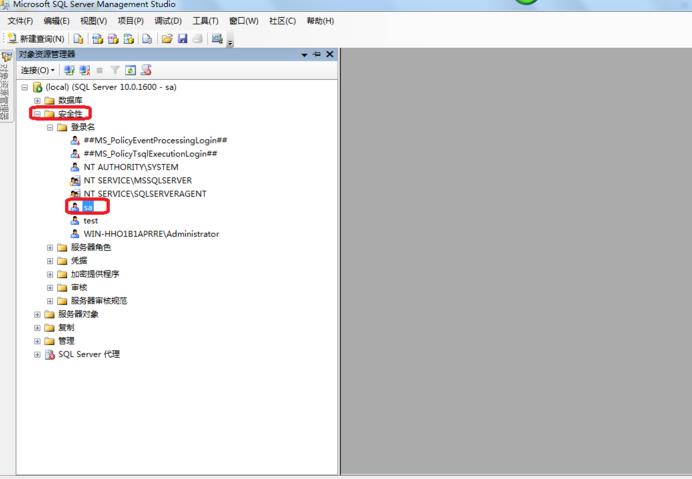
Task: Click the Disconnect icon in Object Explorer toolbar
Action: pos(84,70)
